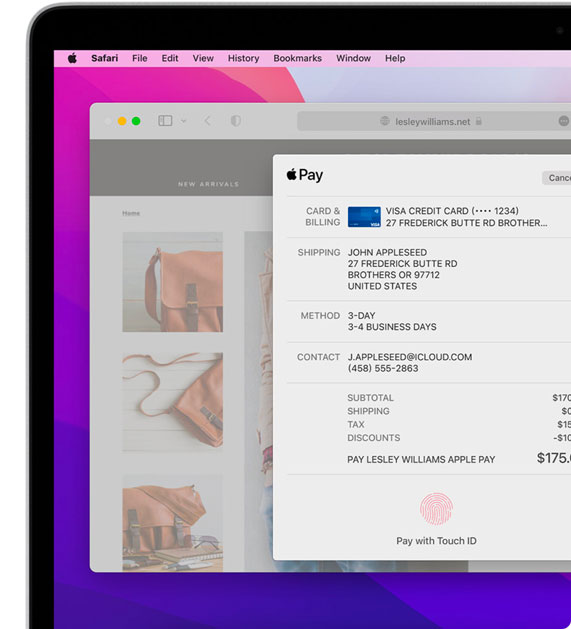Open the privacy shield report icon

236,121
